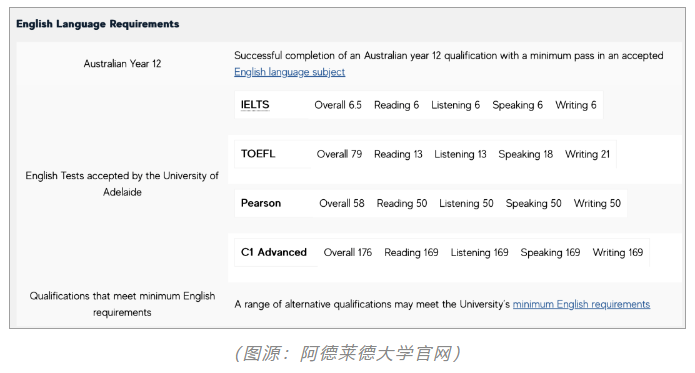Viewport: 695px width, 373px height.
Task: Select the English Language Requirements heading
Action: tap(98, 24)
